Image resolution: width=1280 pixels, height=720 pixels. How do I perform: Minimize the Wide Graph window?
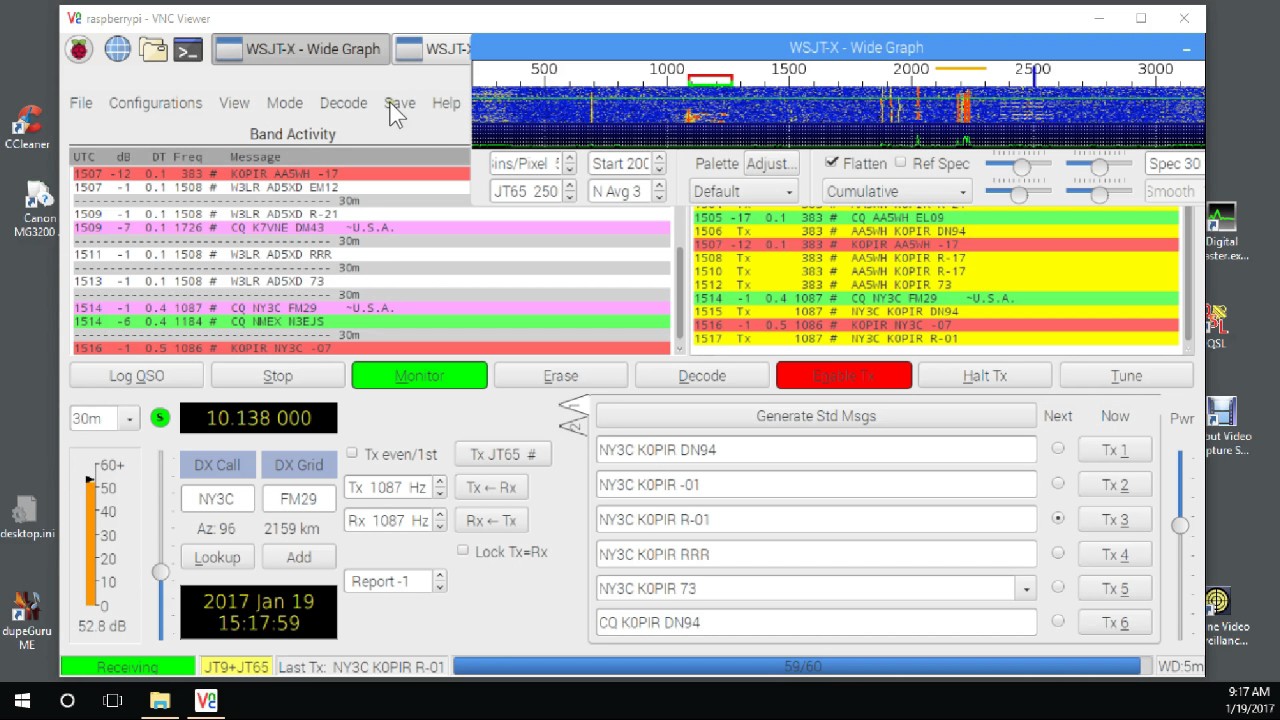(1187, 48)
